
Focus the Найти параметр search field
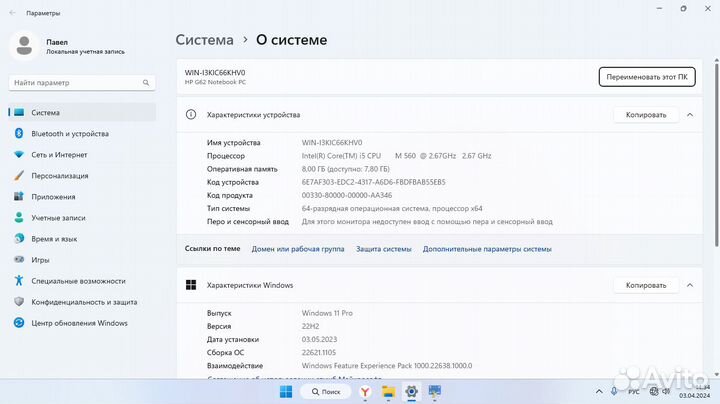[82, 83]
